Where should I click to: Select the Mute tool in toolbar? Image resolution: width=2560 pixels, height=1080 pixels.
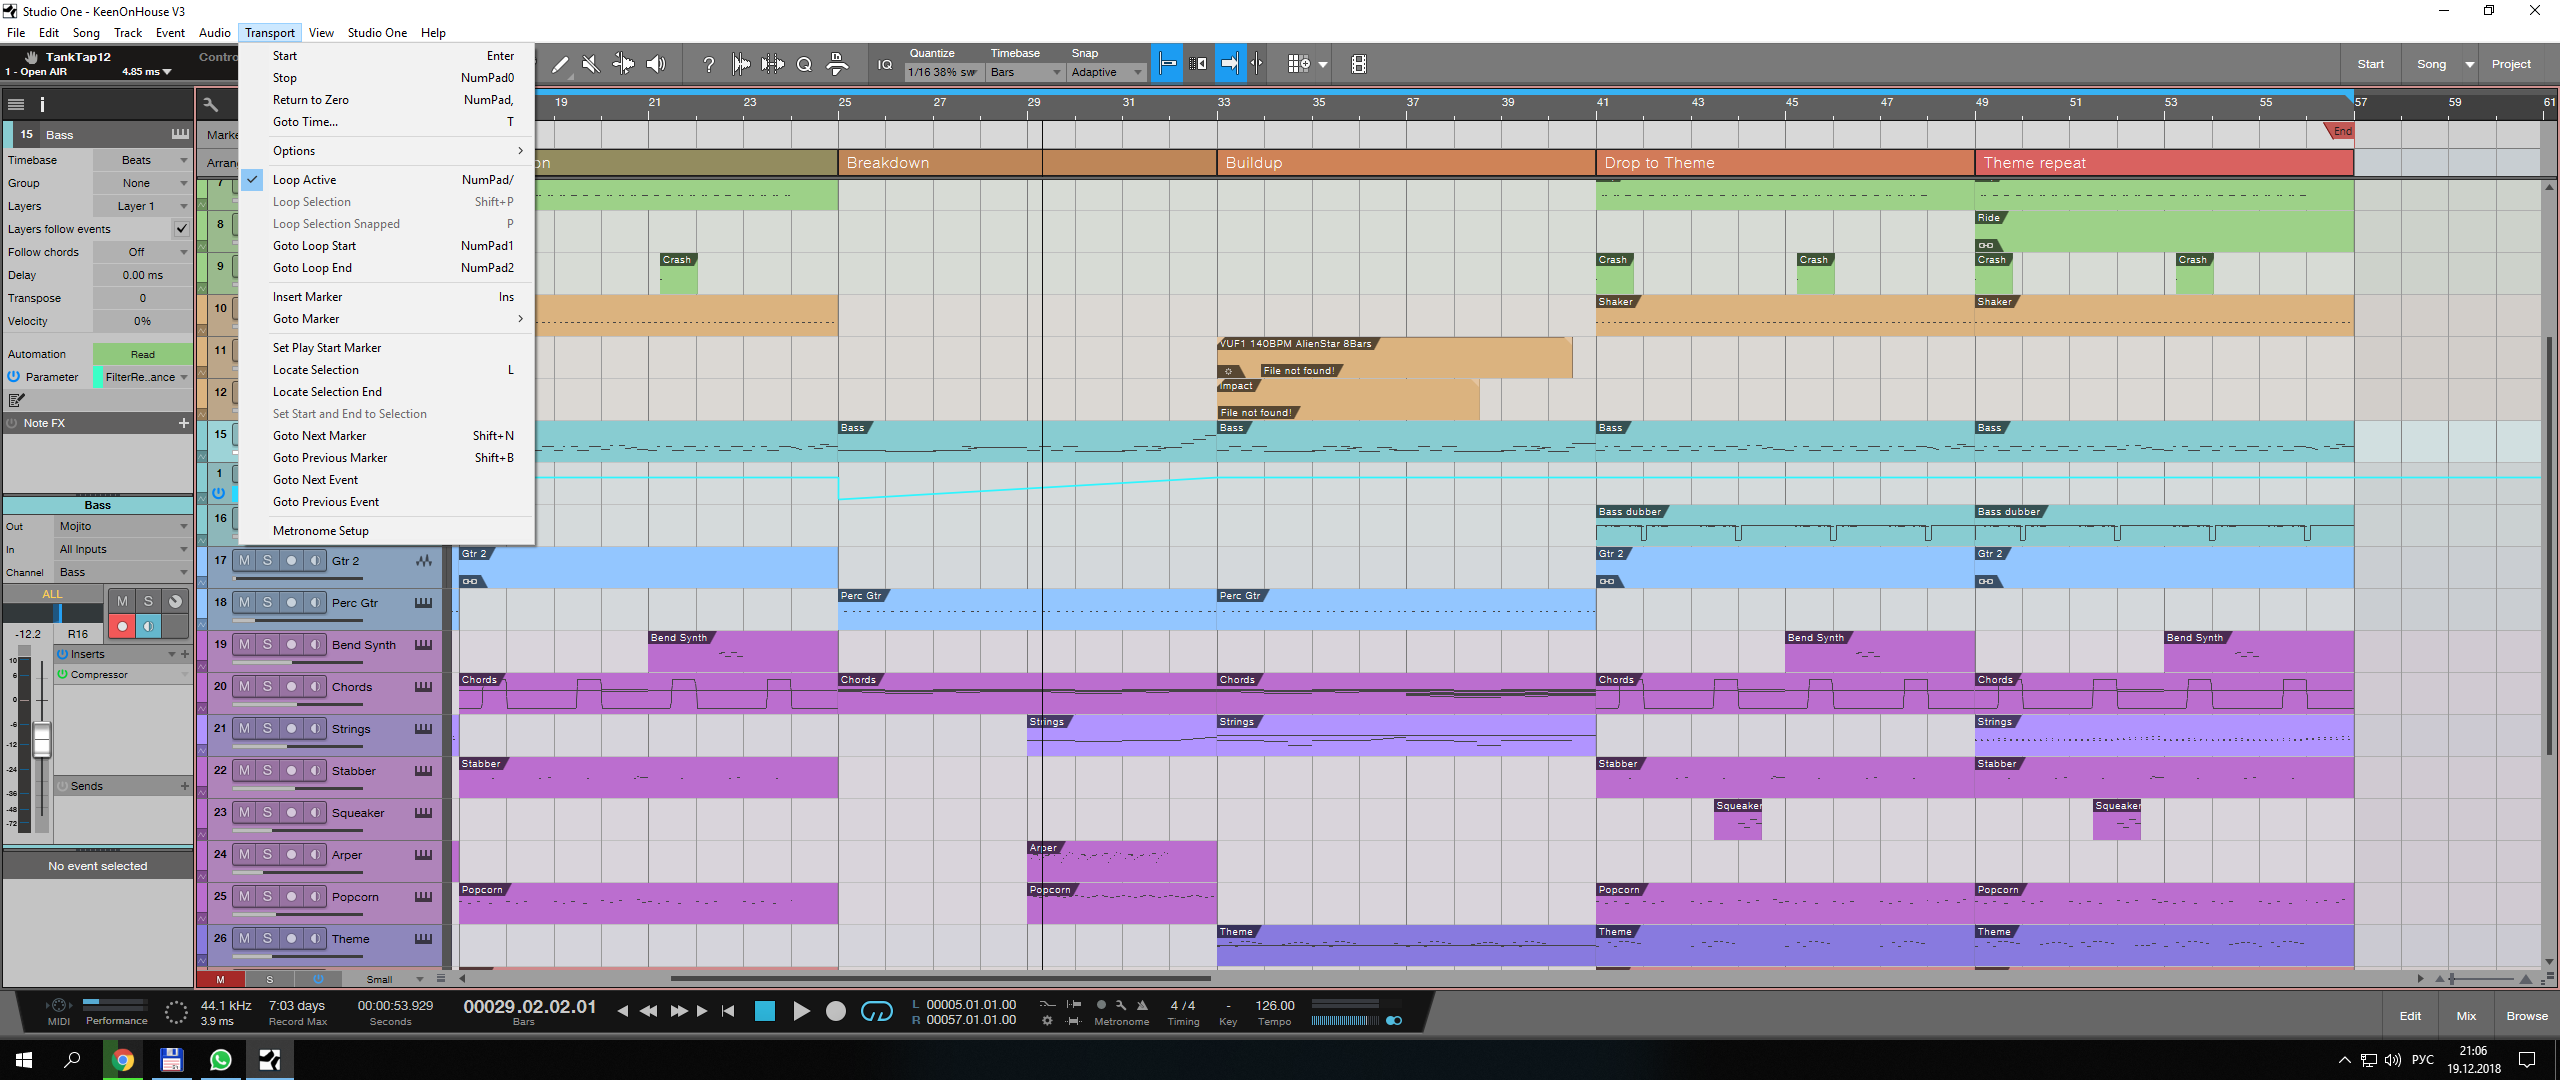pyautogui.click(x=591, y=64)
